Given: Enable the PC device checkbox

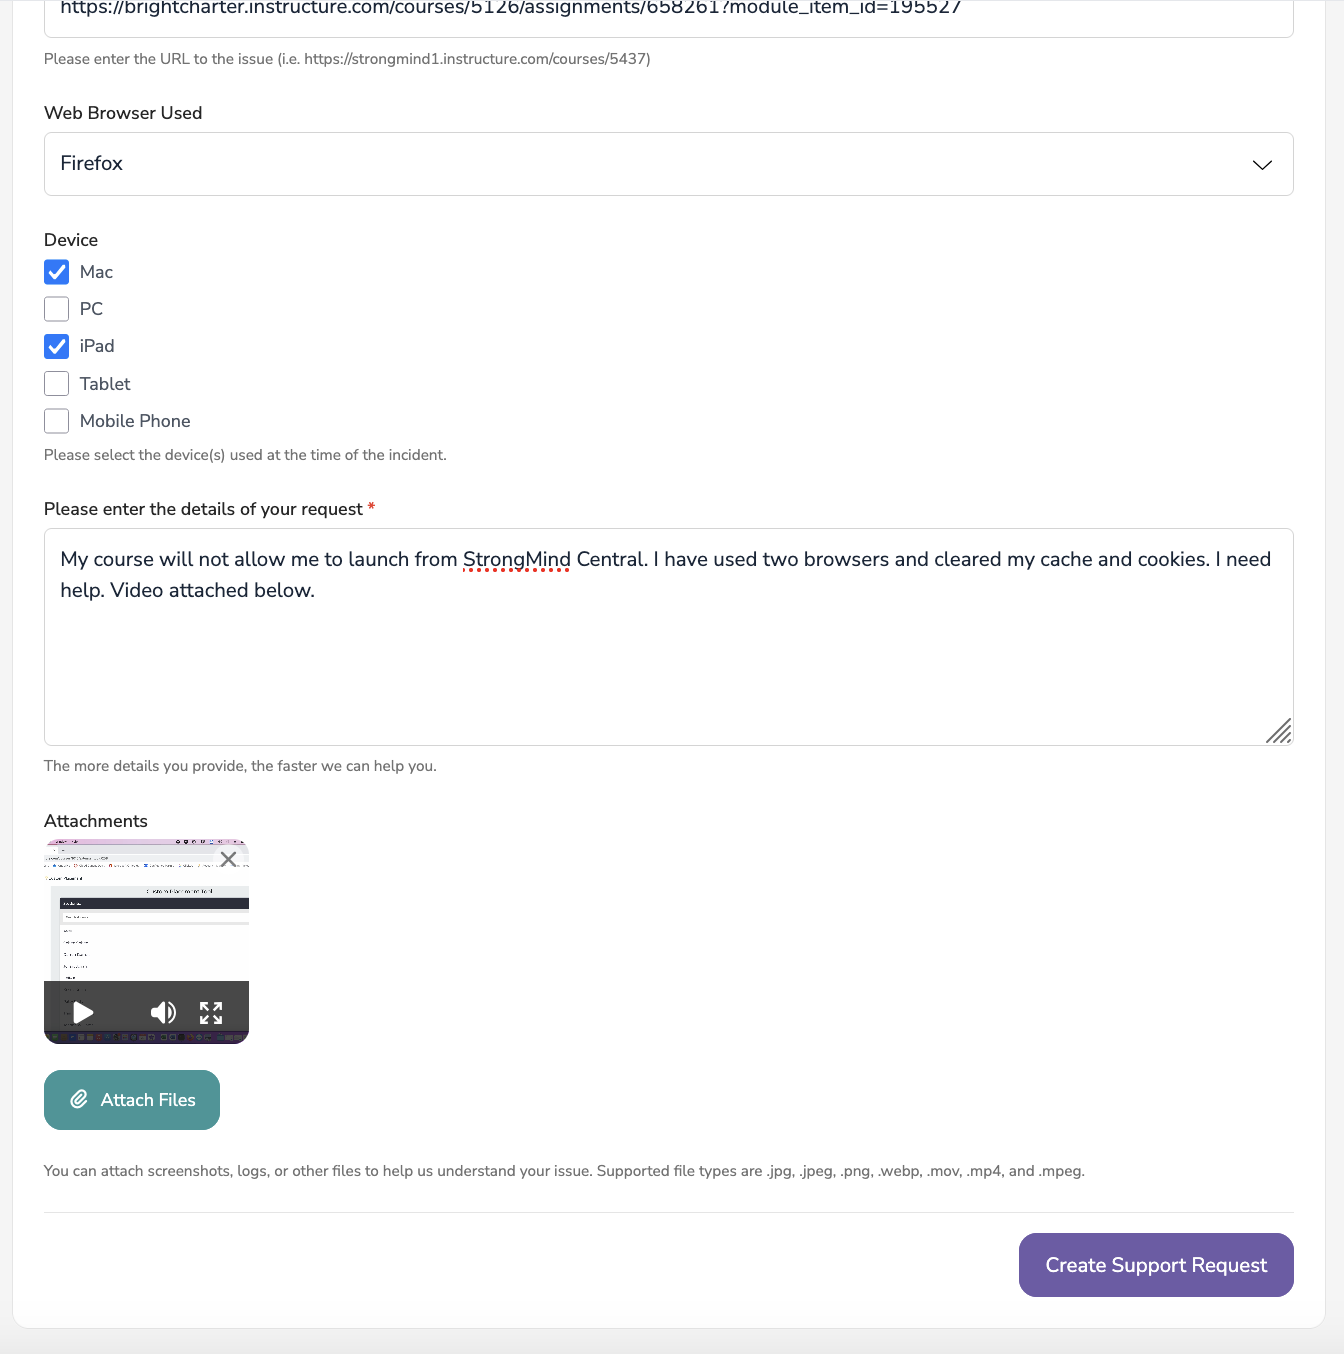Looking at the screenshot, I should pos(56,309).
